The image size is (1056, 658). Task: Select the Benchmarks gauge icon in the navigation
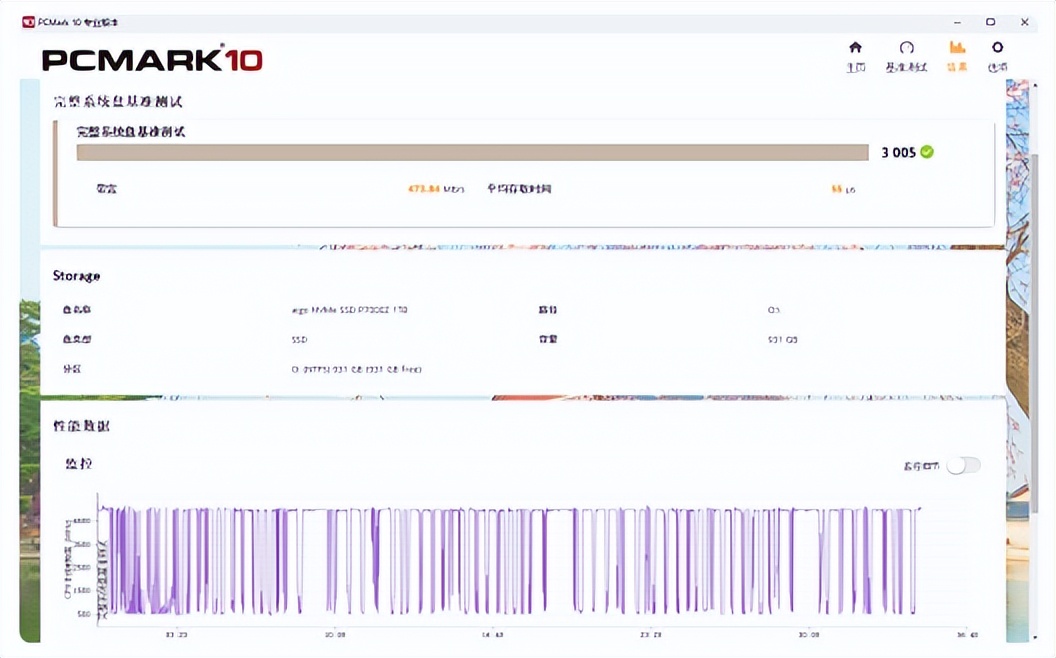pos(906,47)
